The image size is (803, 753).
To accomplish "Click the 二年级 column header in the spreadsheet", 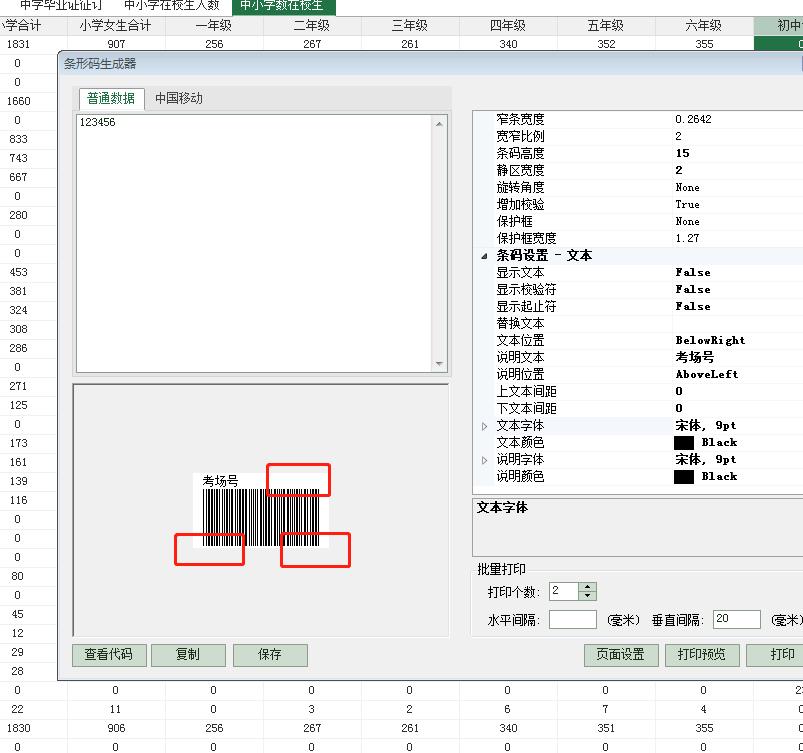I will [312, 26].
